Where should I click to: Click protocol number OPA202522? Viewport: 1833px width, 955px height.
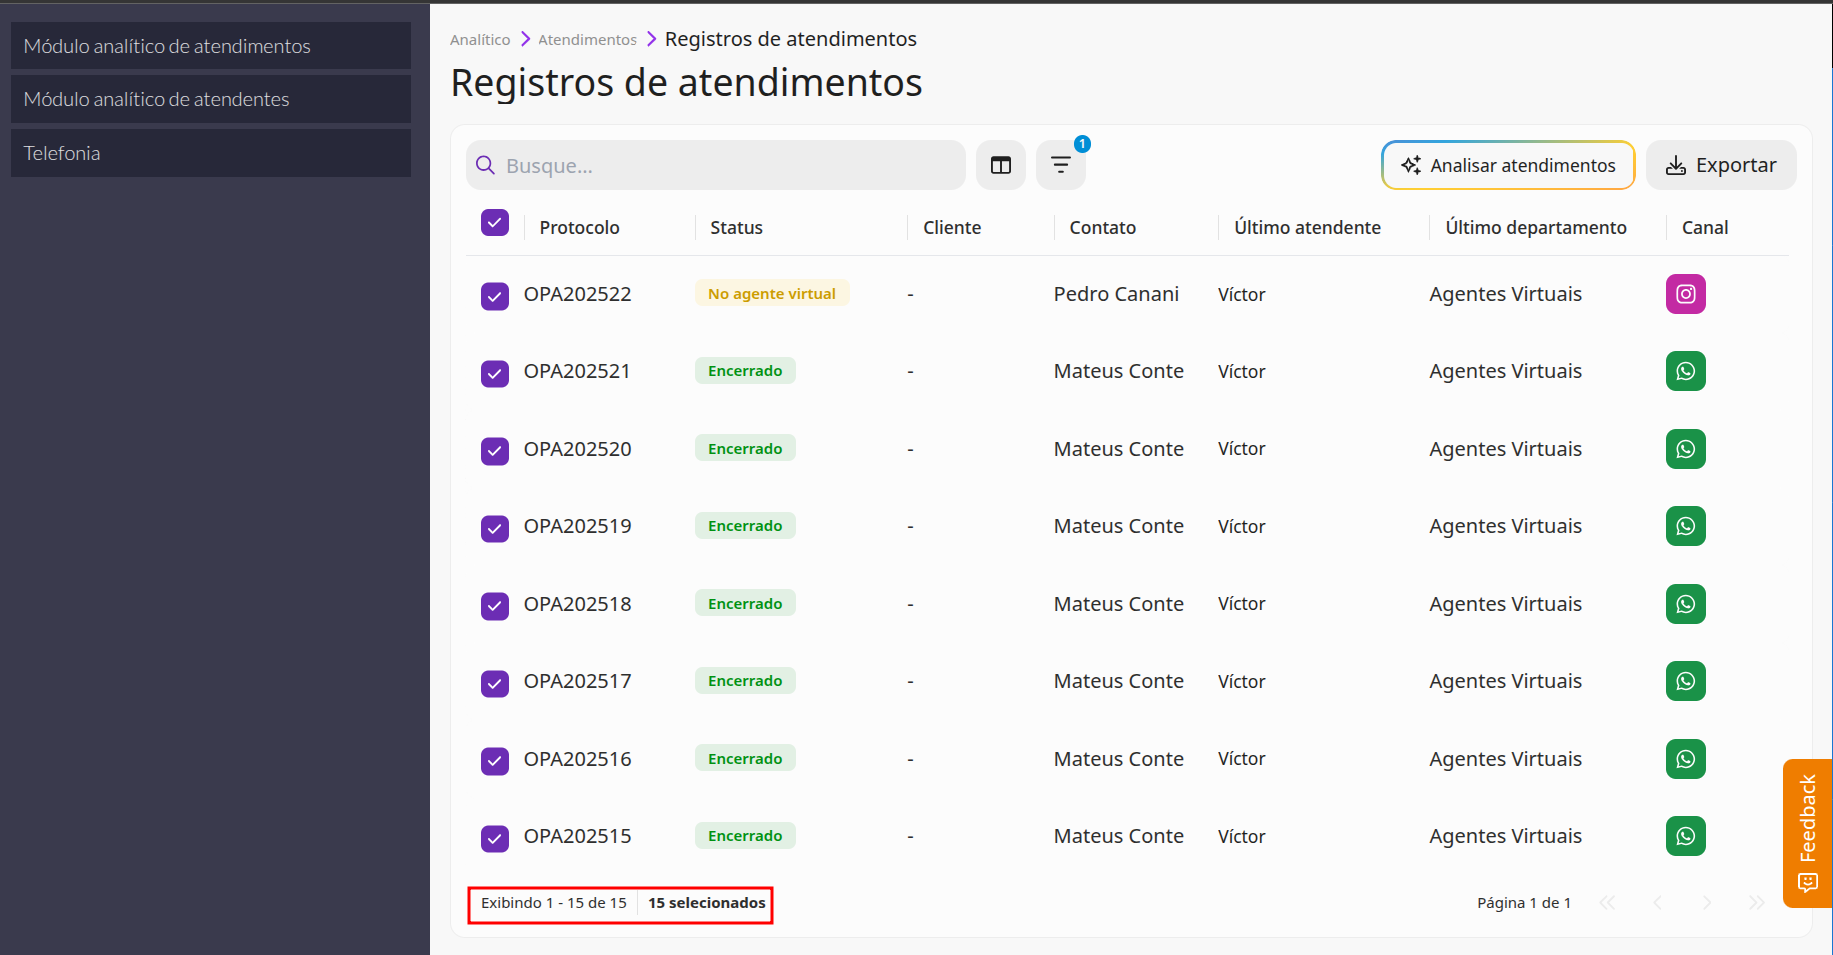(x=578, y=294)
